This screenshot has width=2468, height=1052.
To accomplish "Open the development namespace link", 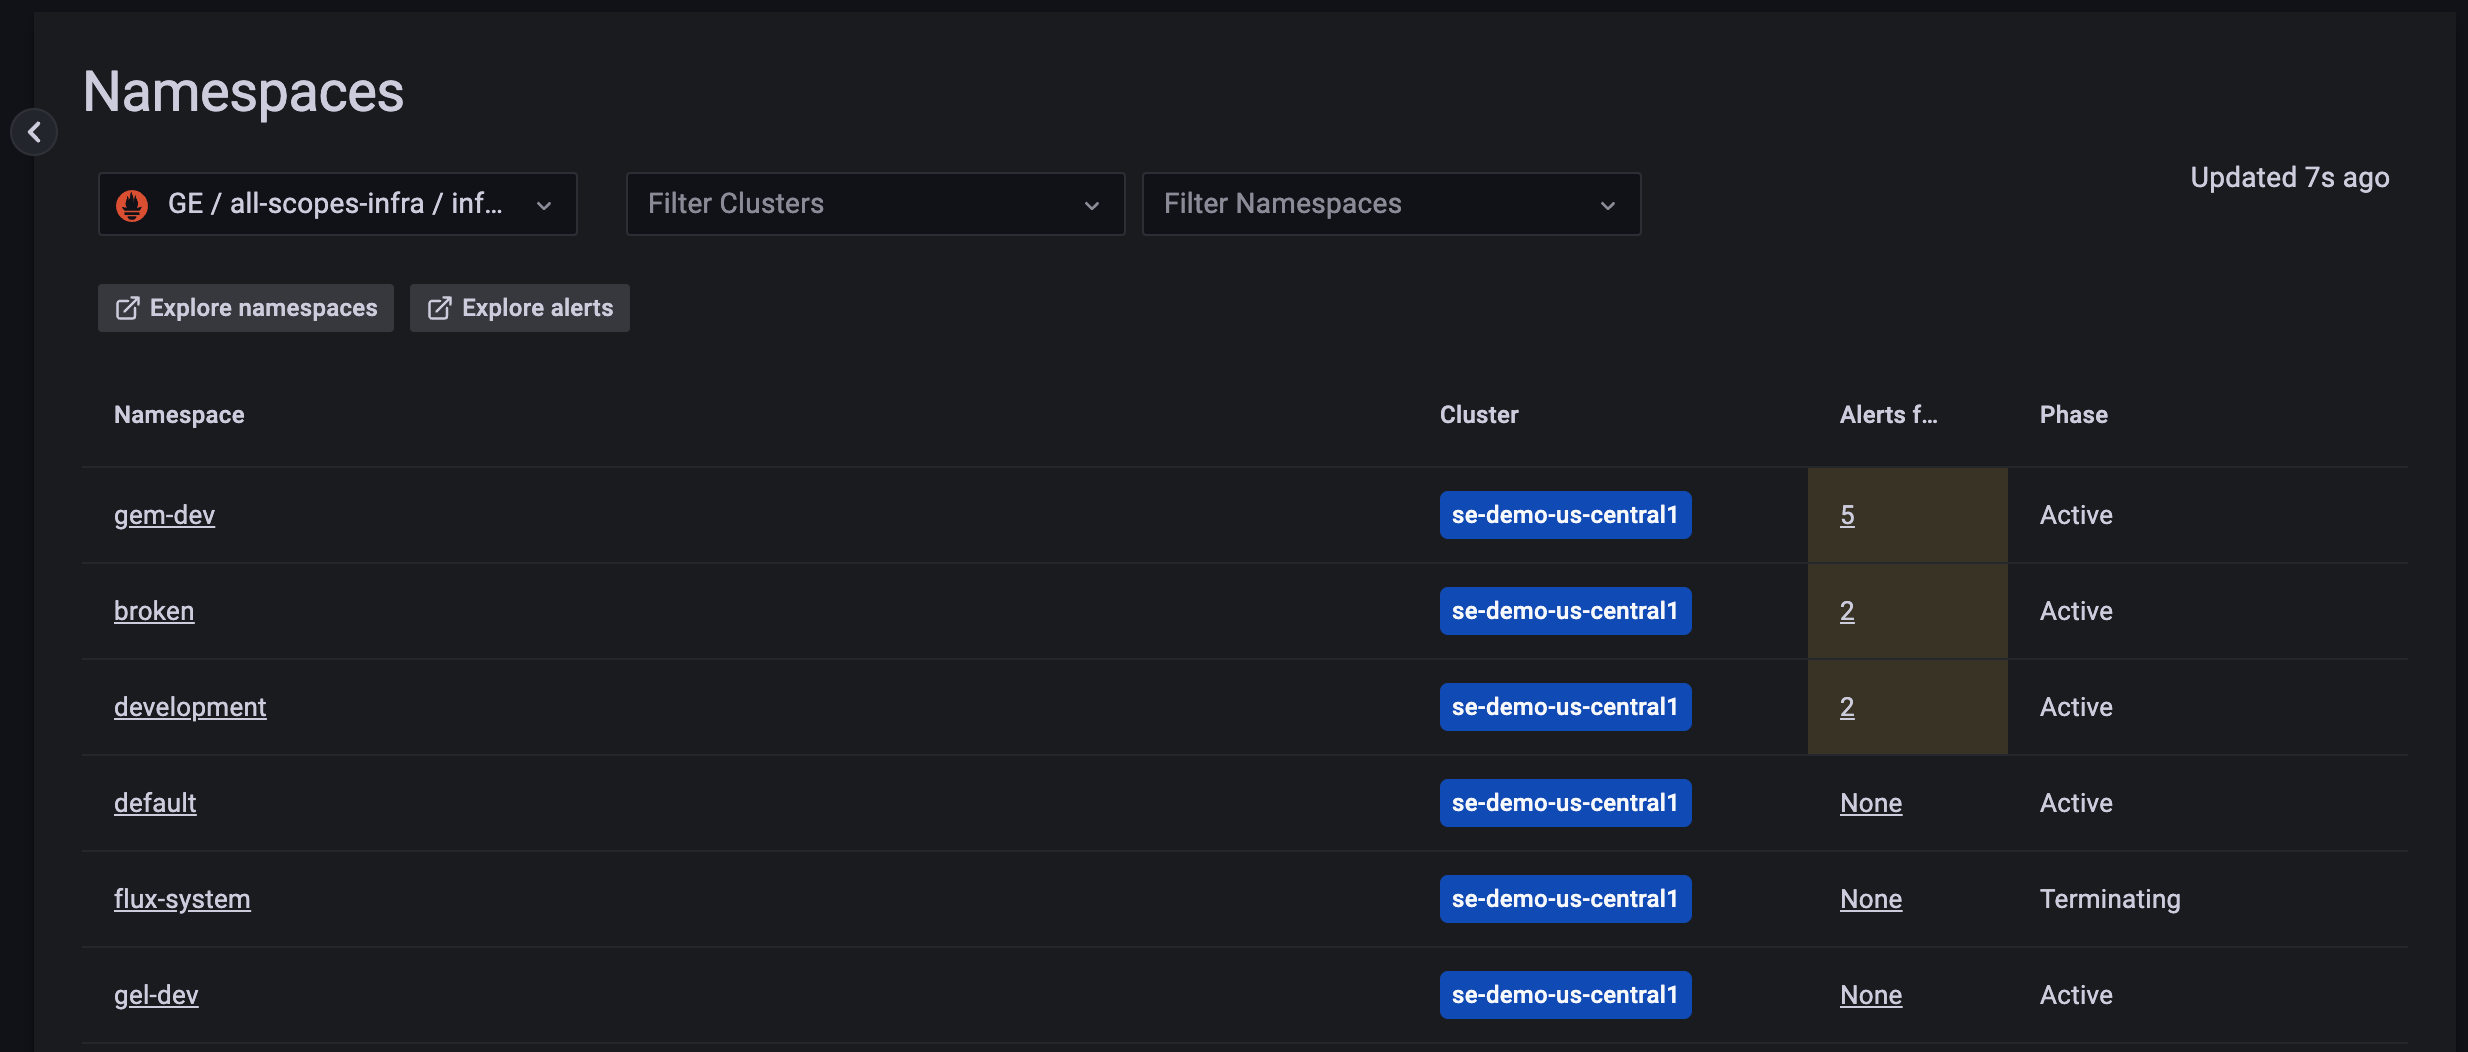I will point(190,706).
